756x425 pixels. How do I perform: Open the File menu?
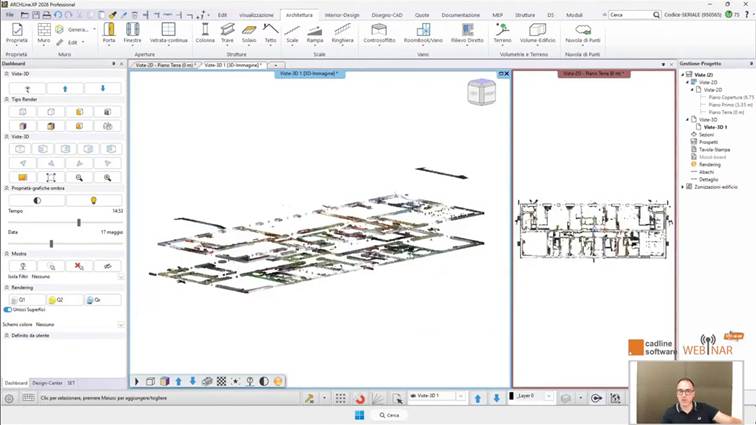[x=10, y=15]
